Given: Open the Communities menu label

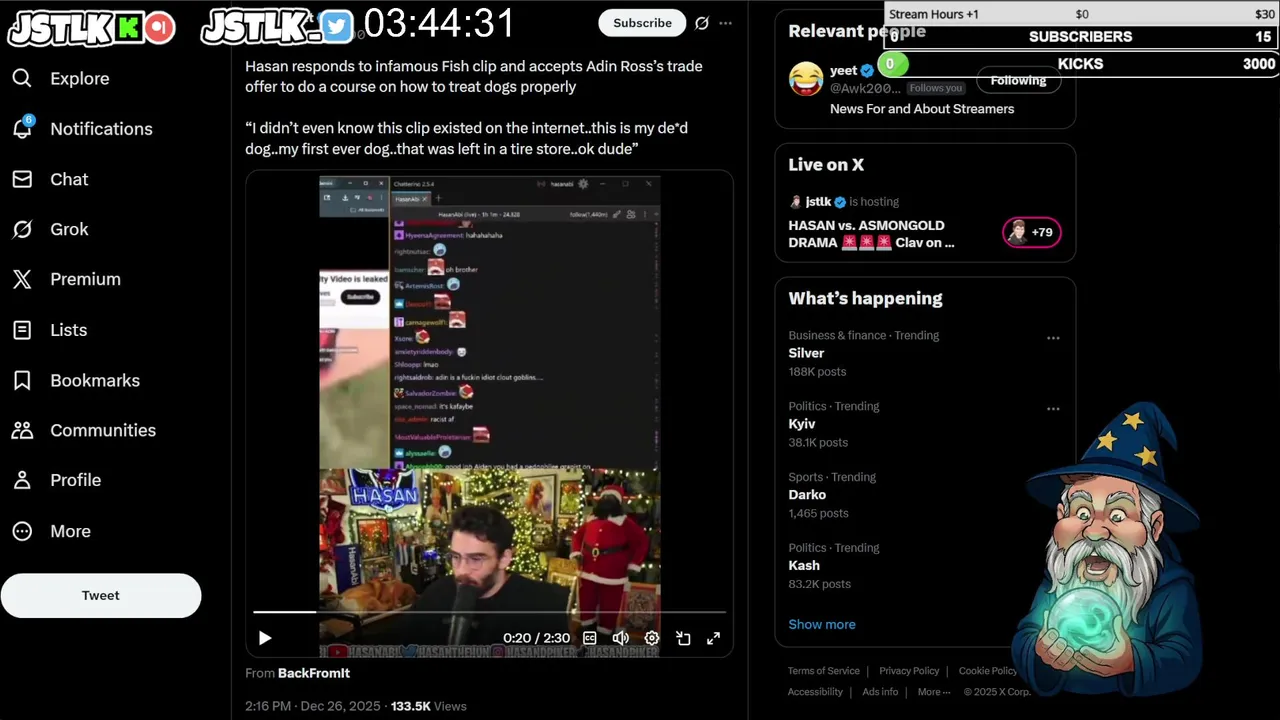Looking at the screenshot, I should [103, 430].
